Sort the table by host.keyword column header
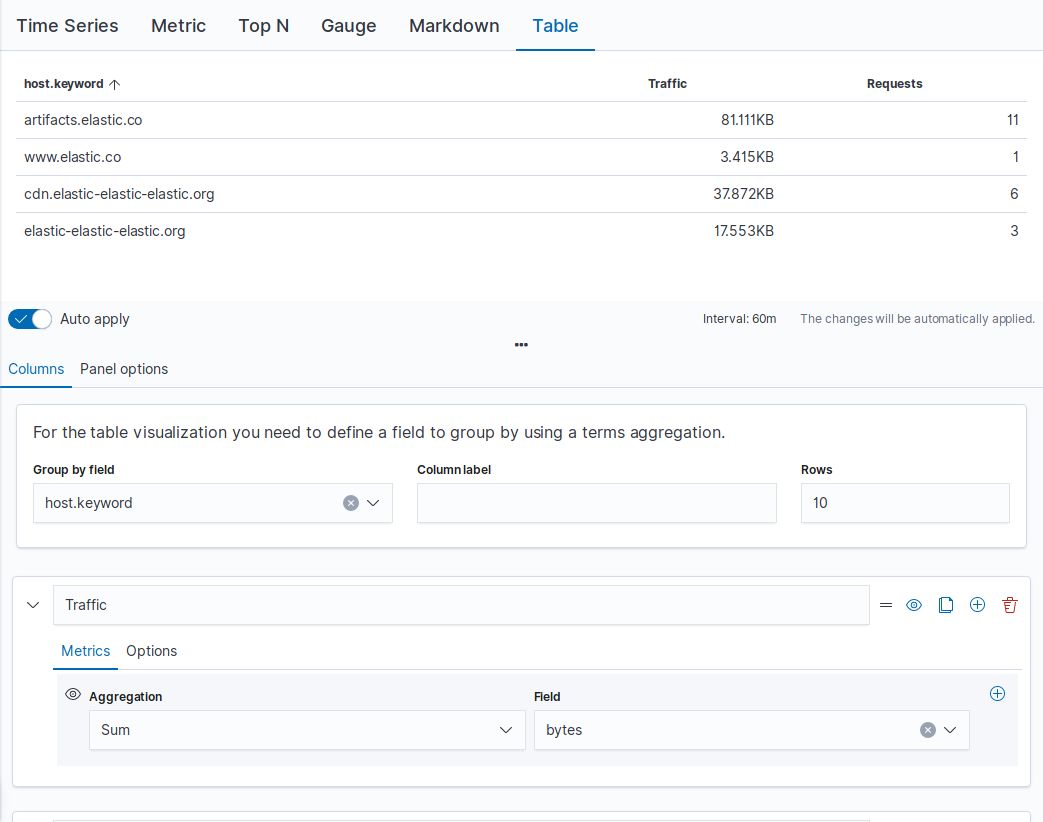The width and height of the screenshot is (1043, 822). (x=63, y=84)
